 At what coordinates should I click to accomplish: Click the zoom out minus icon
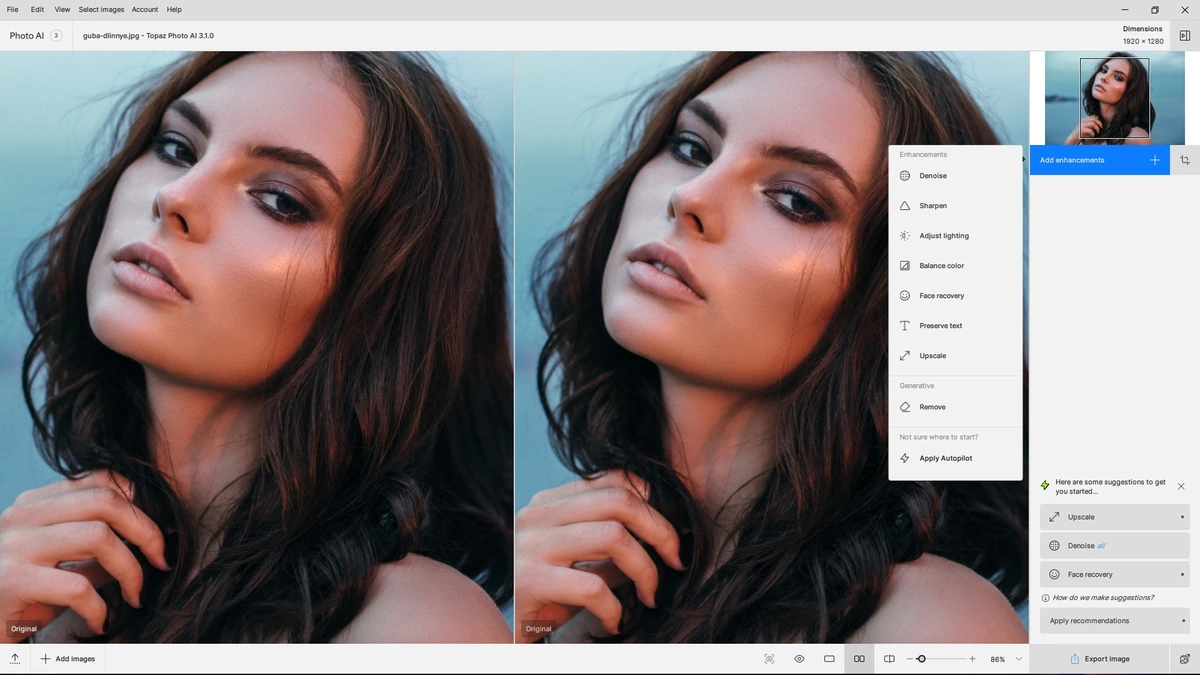click(910, 659)
